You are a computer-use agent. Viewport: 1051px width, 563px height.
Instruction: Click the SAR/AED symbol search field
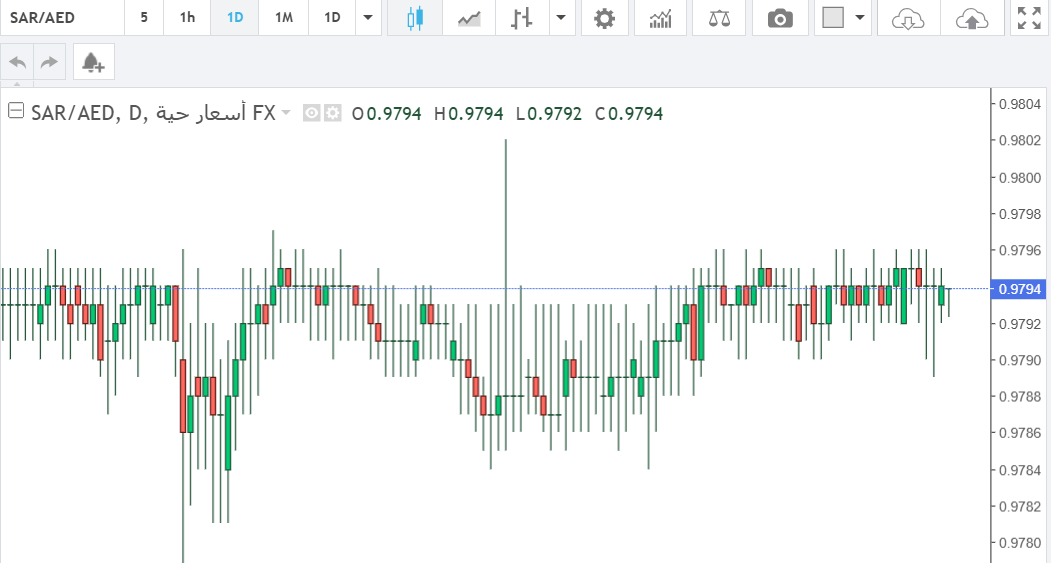pos(62,18)
